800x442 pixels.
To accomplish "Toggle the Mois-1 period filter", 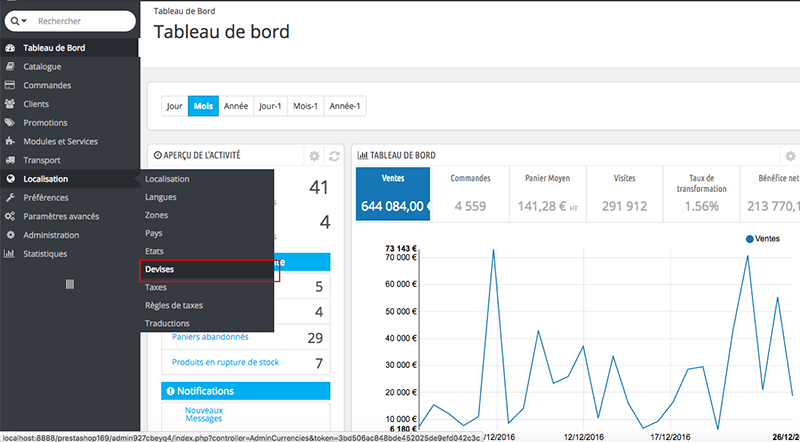I will point(304,105).
